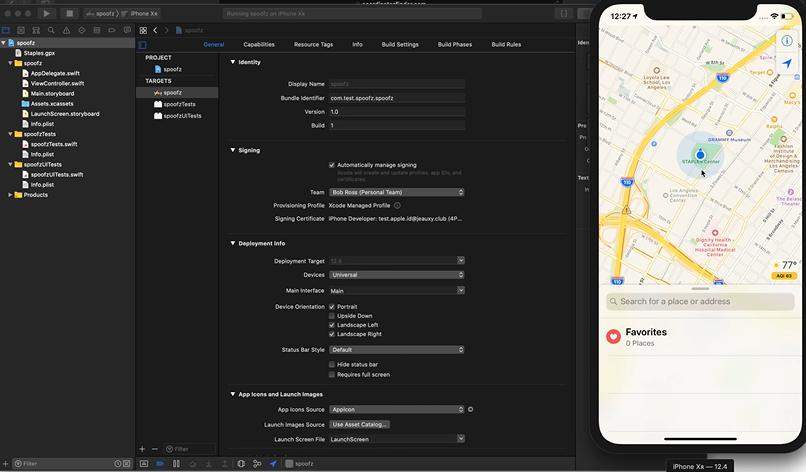
Task: Click Simulate Location arrow in debug bar
Action: [x=273, y=463]
